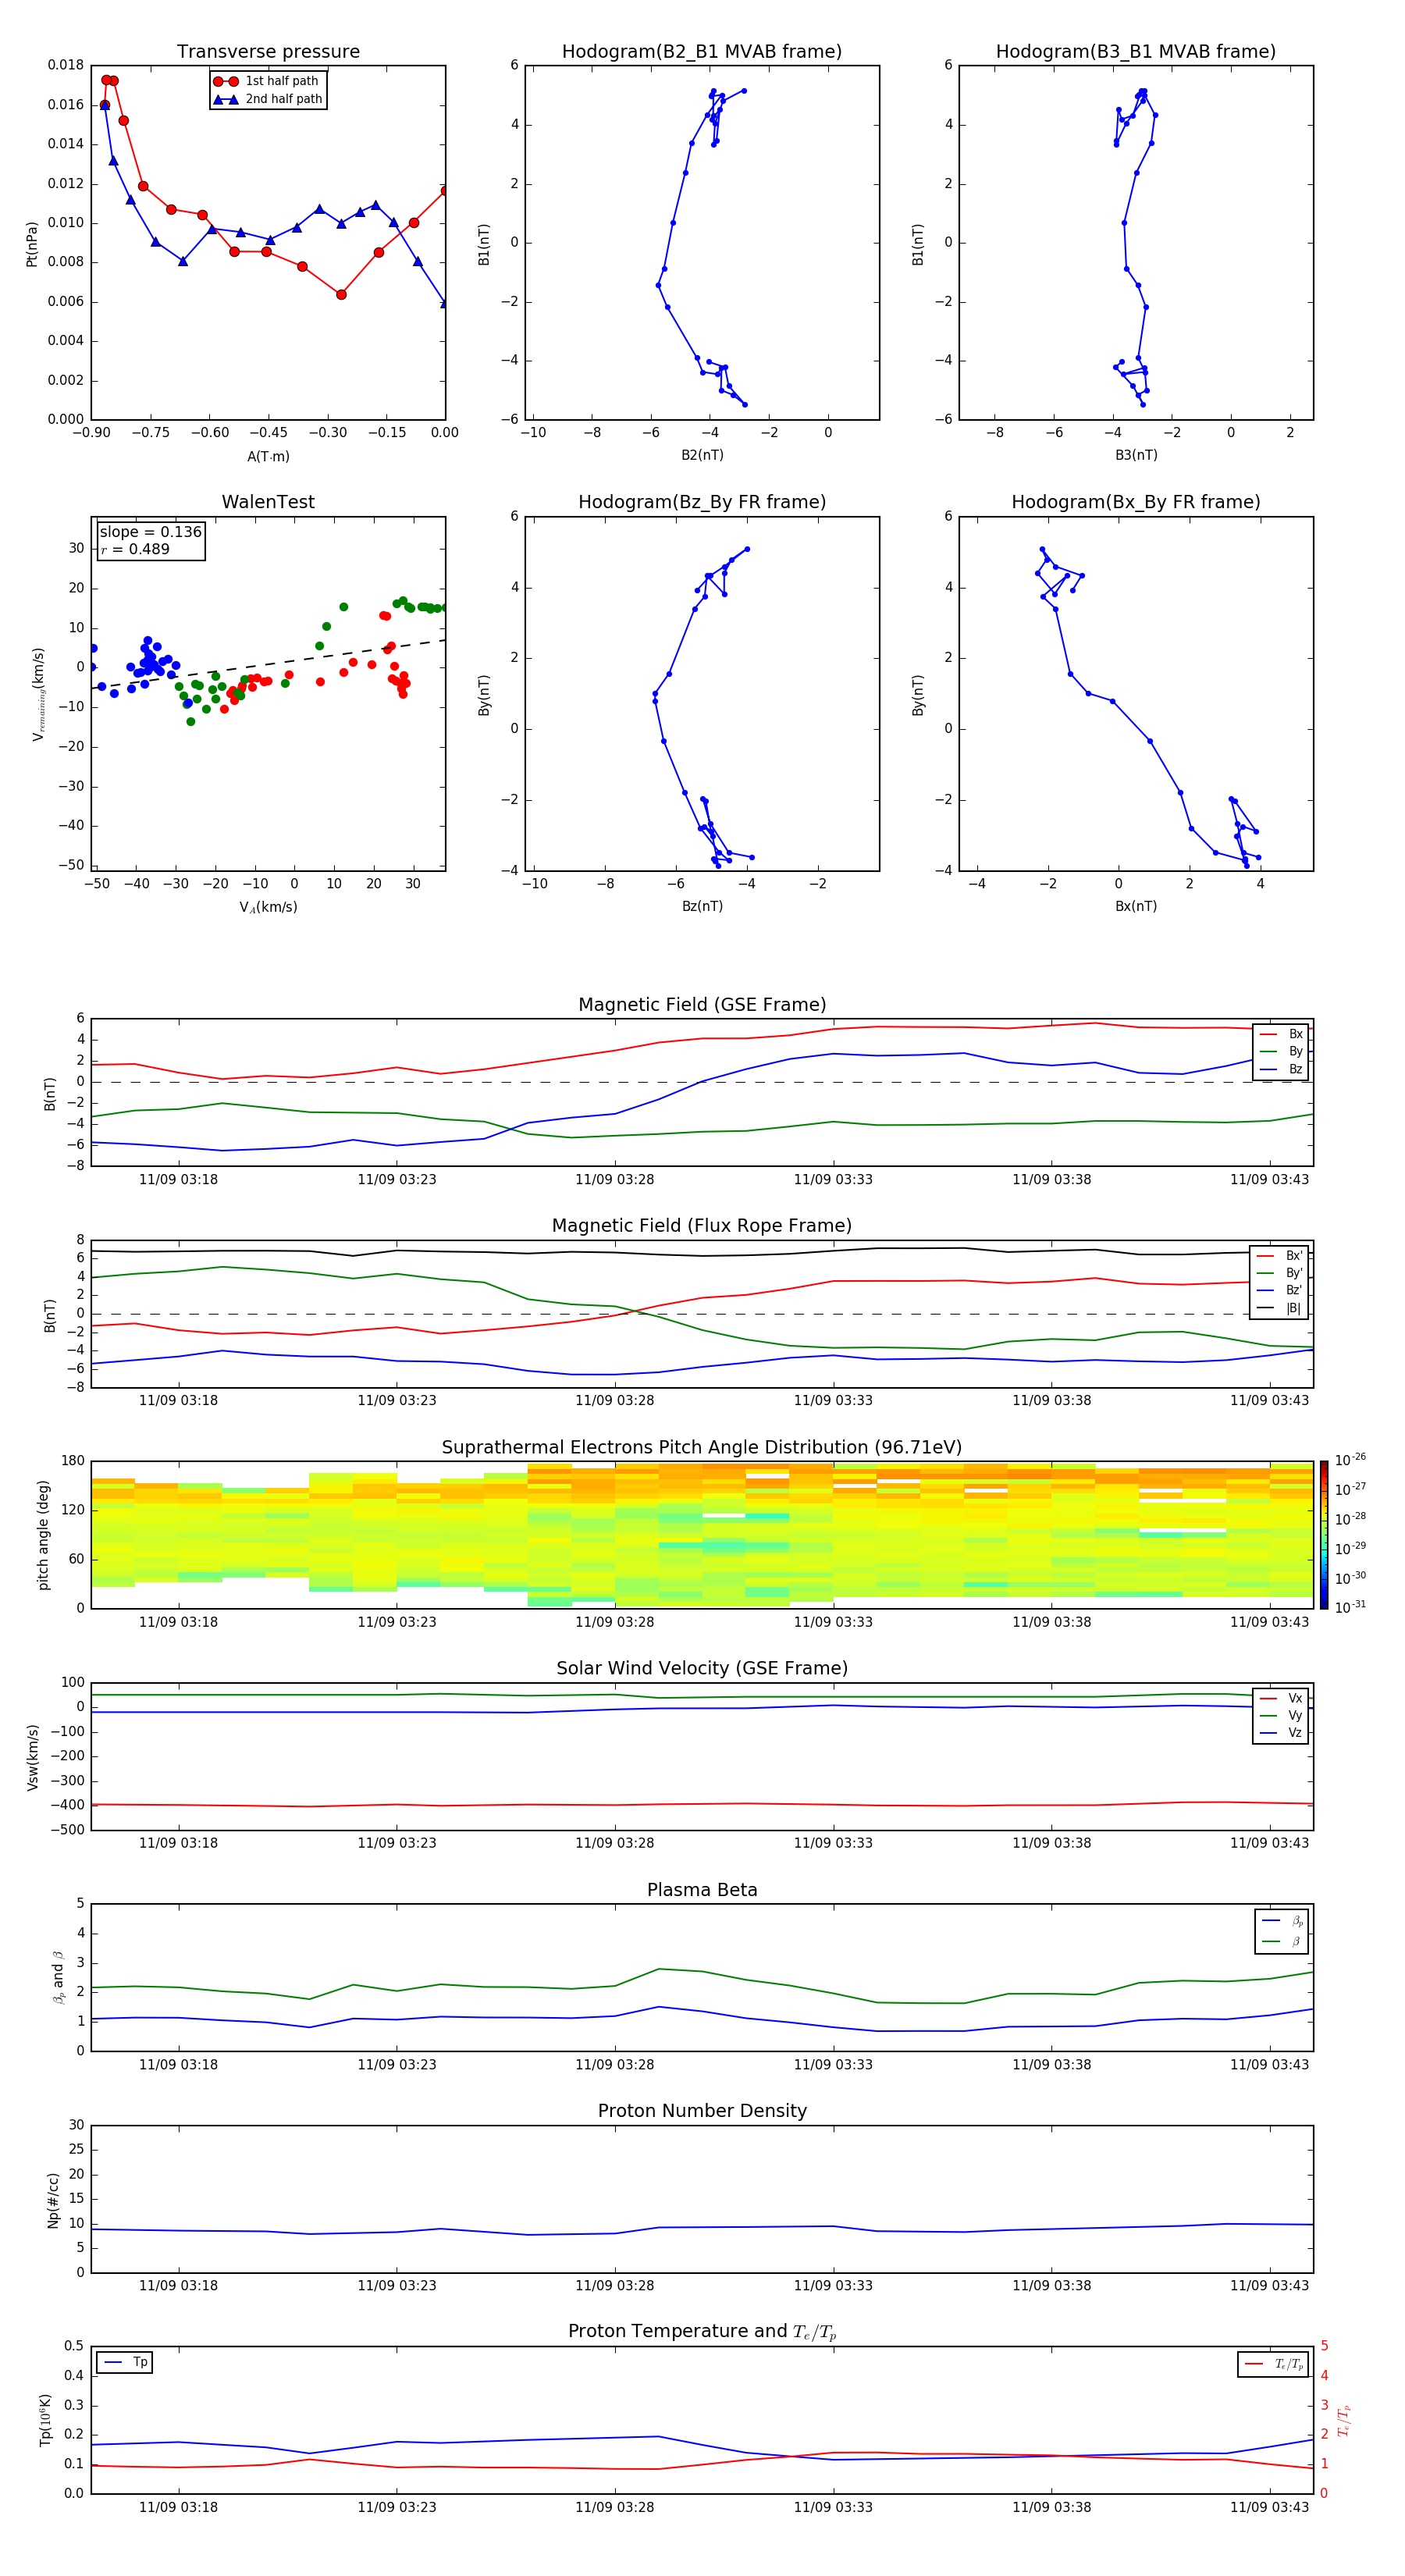
Task: Click the "Proton Temperature and Te/Tp" title
Action: [702, 2332]
